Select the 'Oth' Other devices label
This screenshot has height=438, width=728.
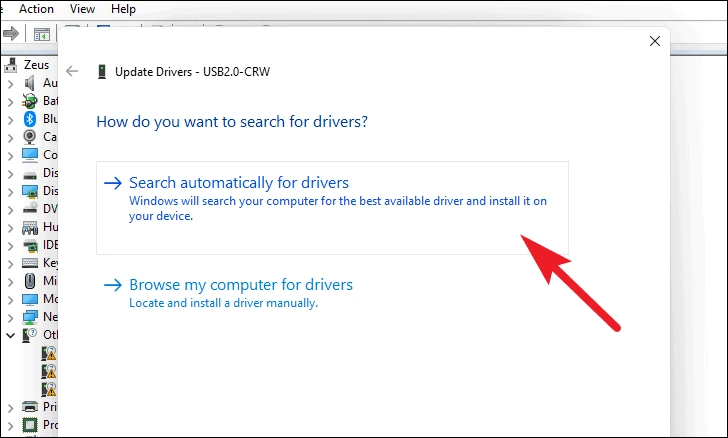50,334
